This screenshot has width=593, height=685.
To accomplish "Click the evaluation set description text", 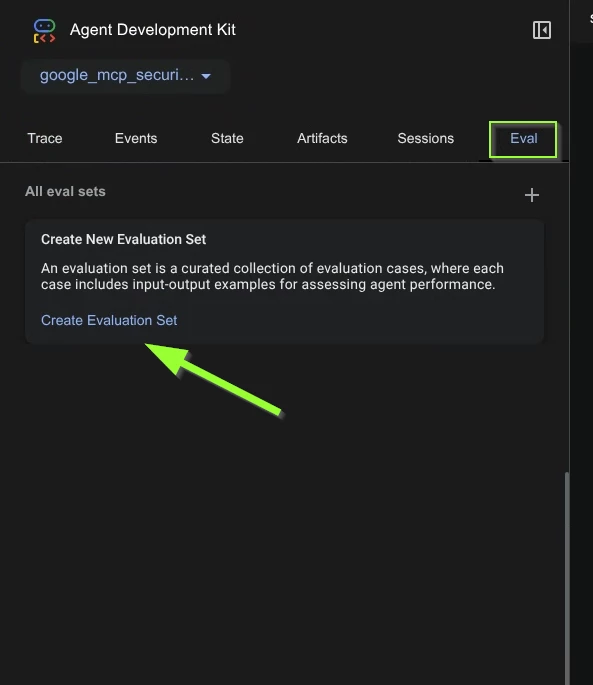I will coord(272,276).
